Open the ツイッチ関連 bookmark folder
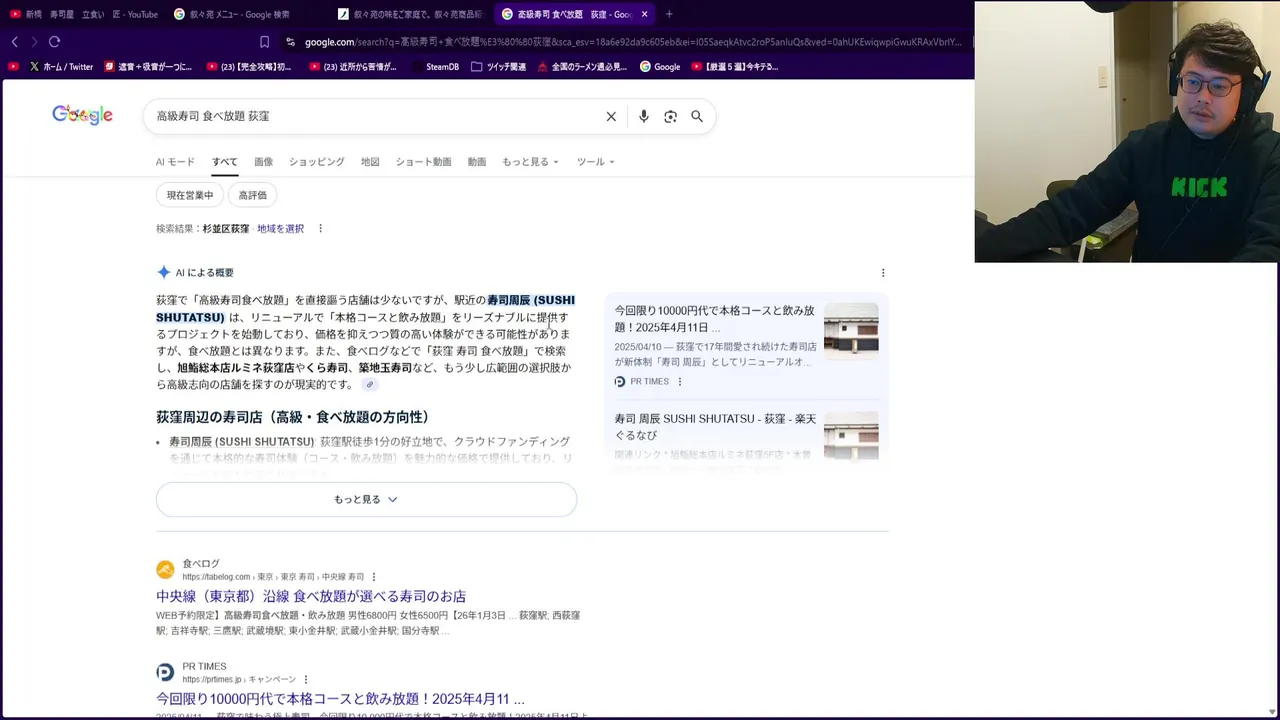 point(499,67)
